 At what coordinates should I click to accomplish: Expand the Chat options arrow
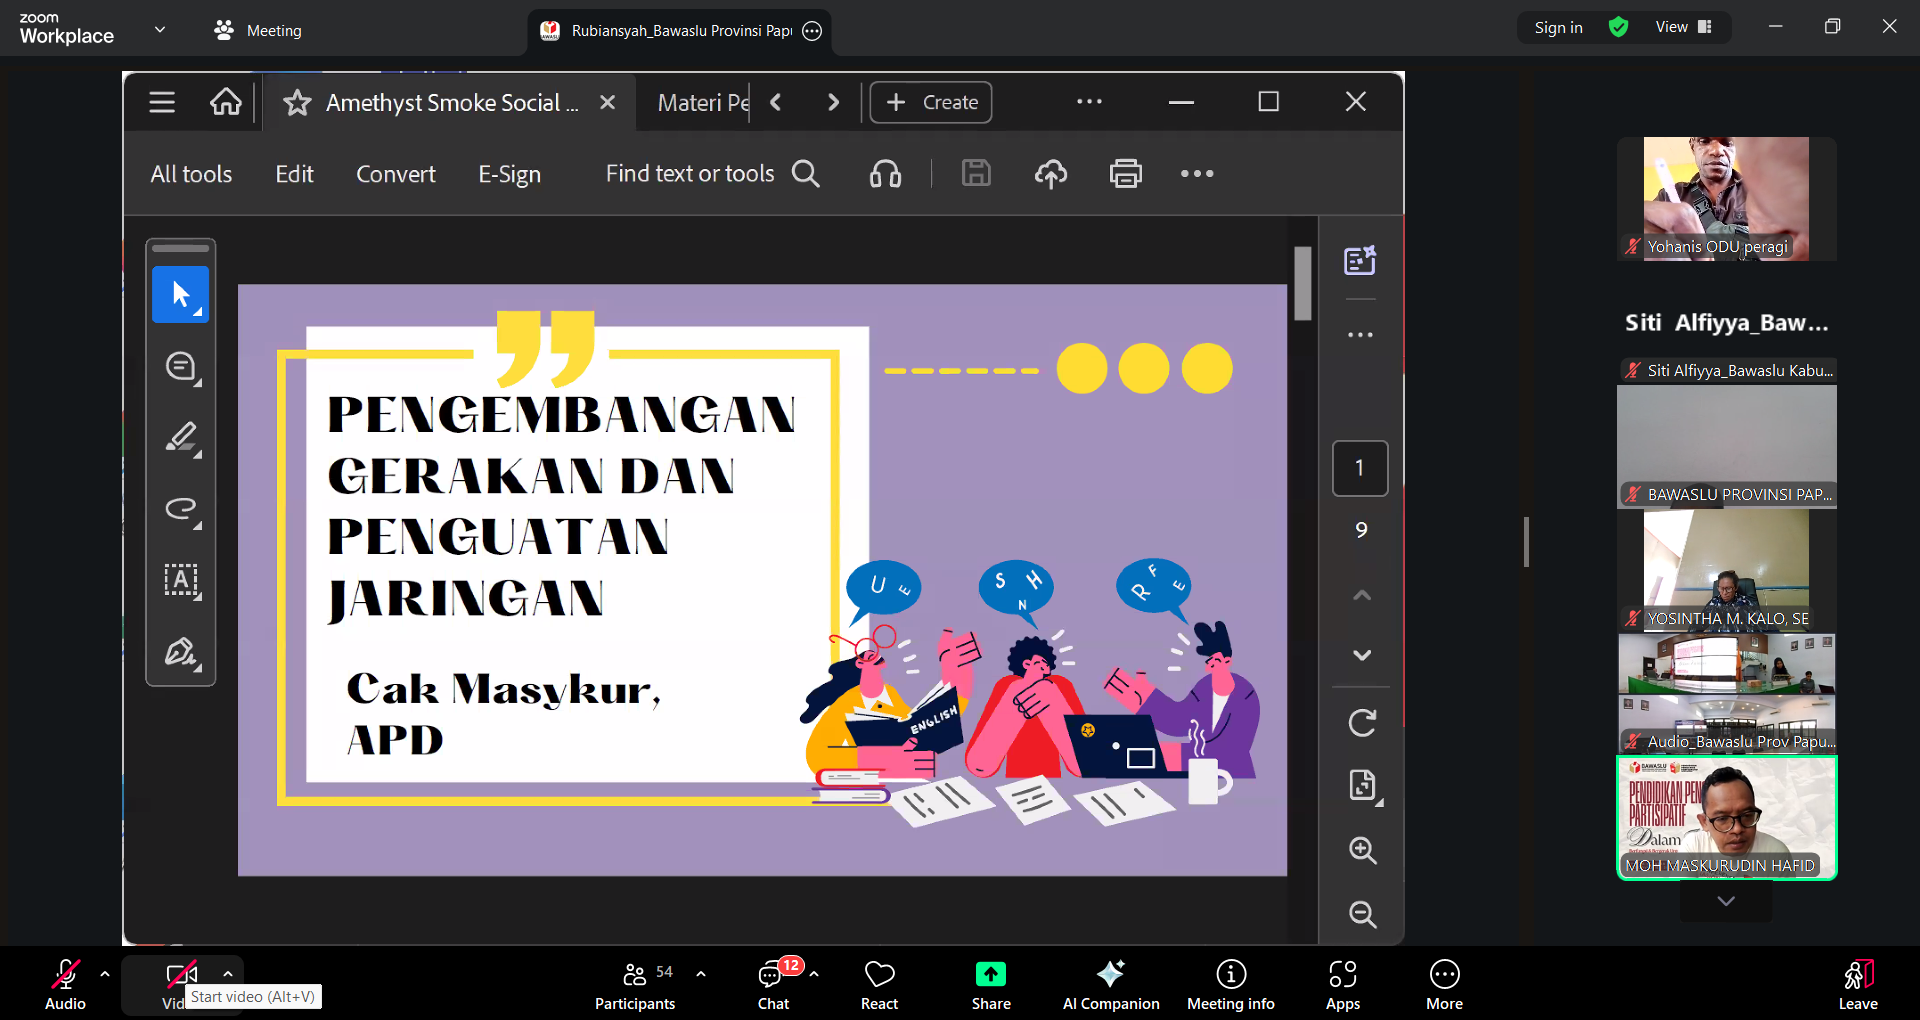pyautogui.click(x=812, y=975)
